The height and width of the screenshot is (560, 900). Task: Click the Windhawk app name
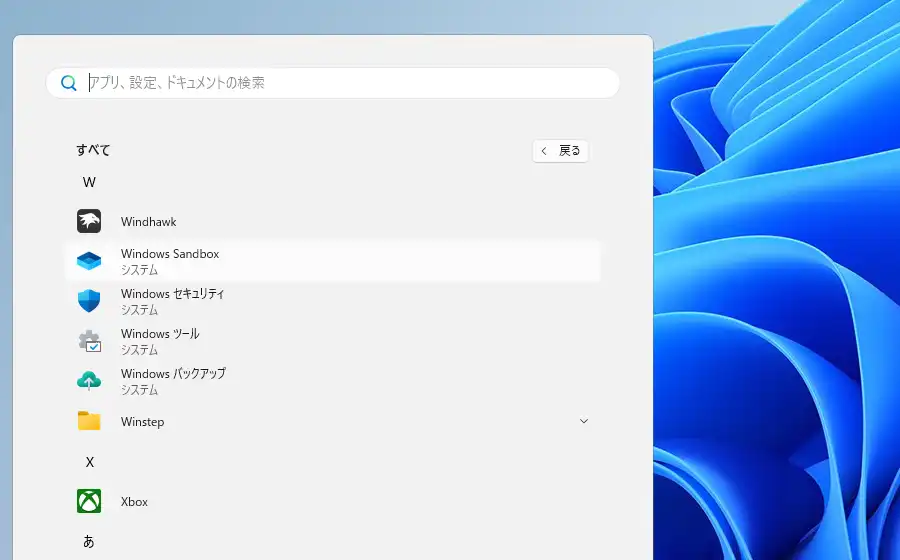[x=149, y=221]
